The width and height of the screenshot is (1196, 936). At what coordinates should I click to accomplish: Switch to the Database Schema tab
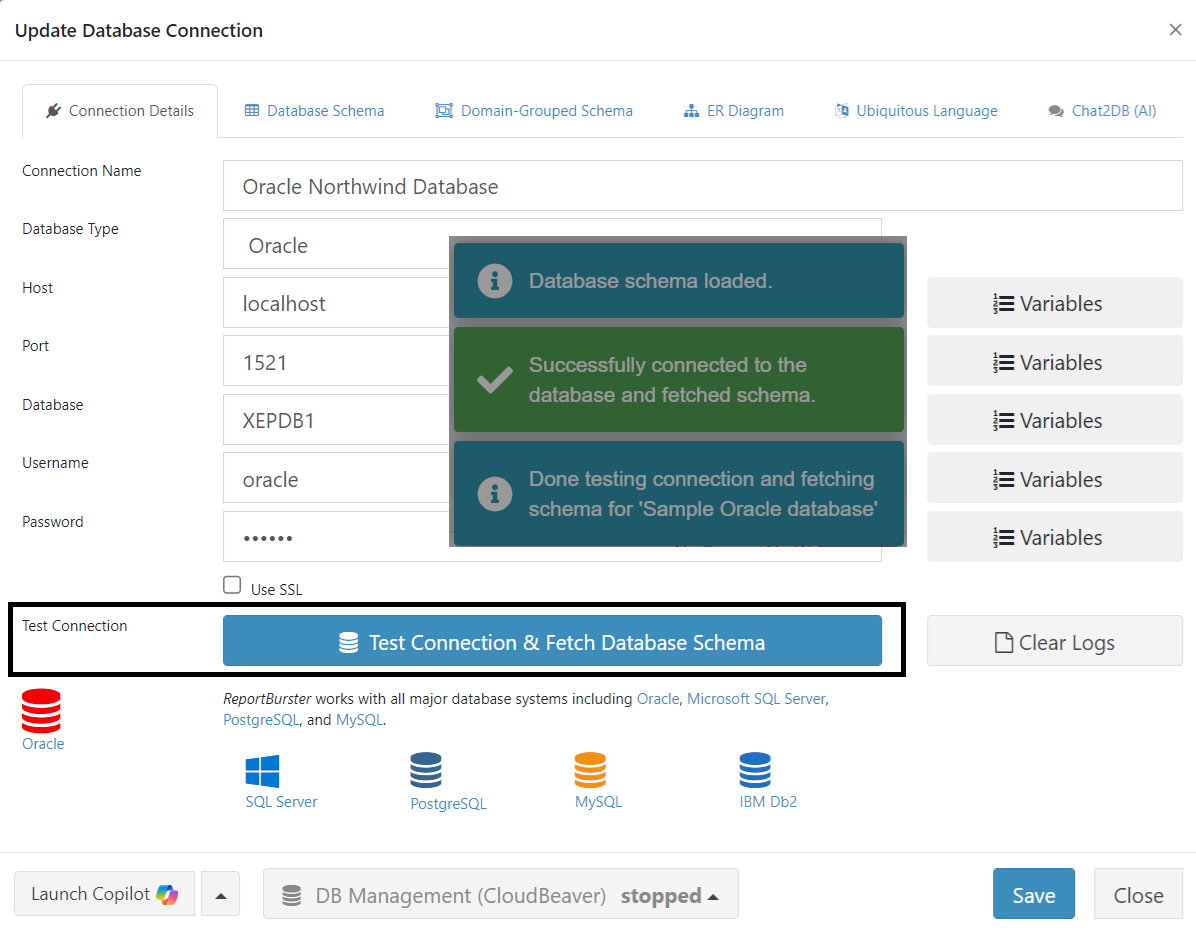tap(314, 111)
